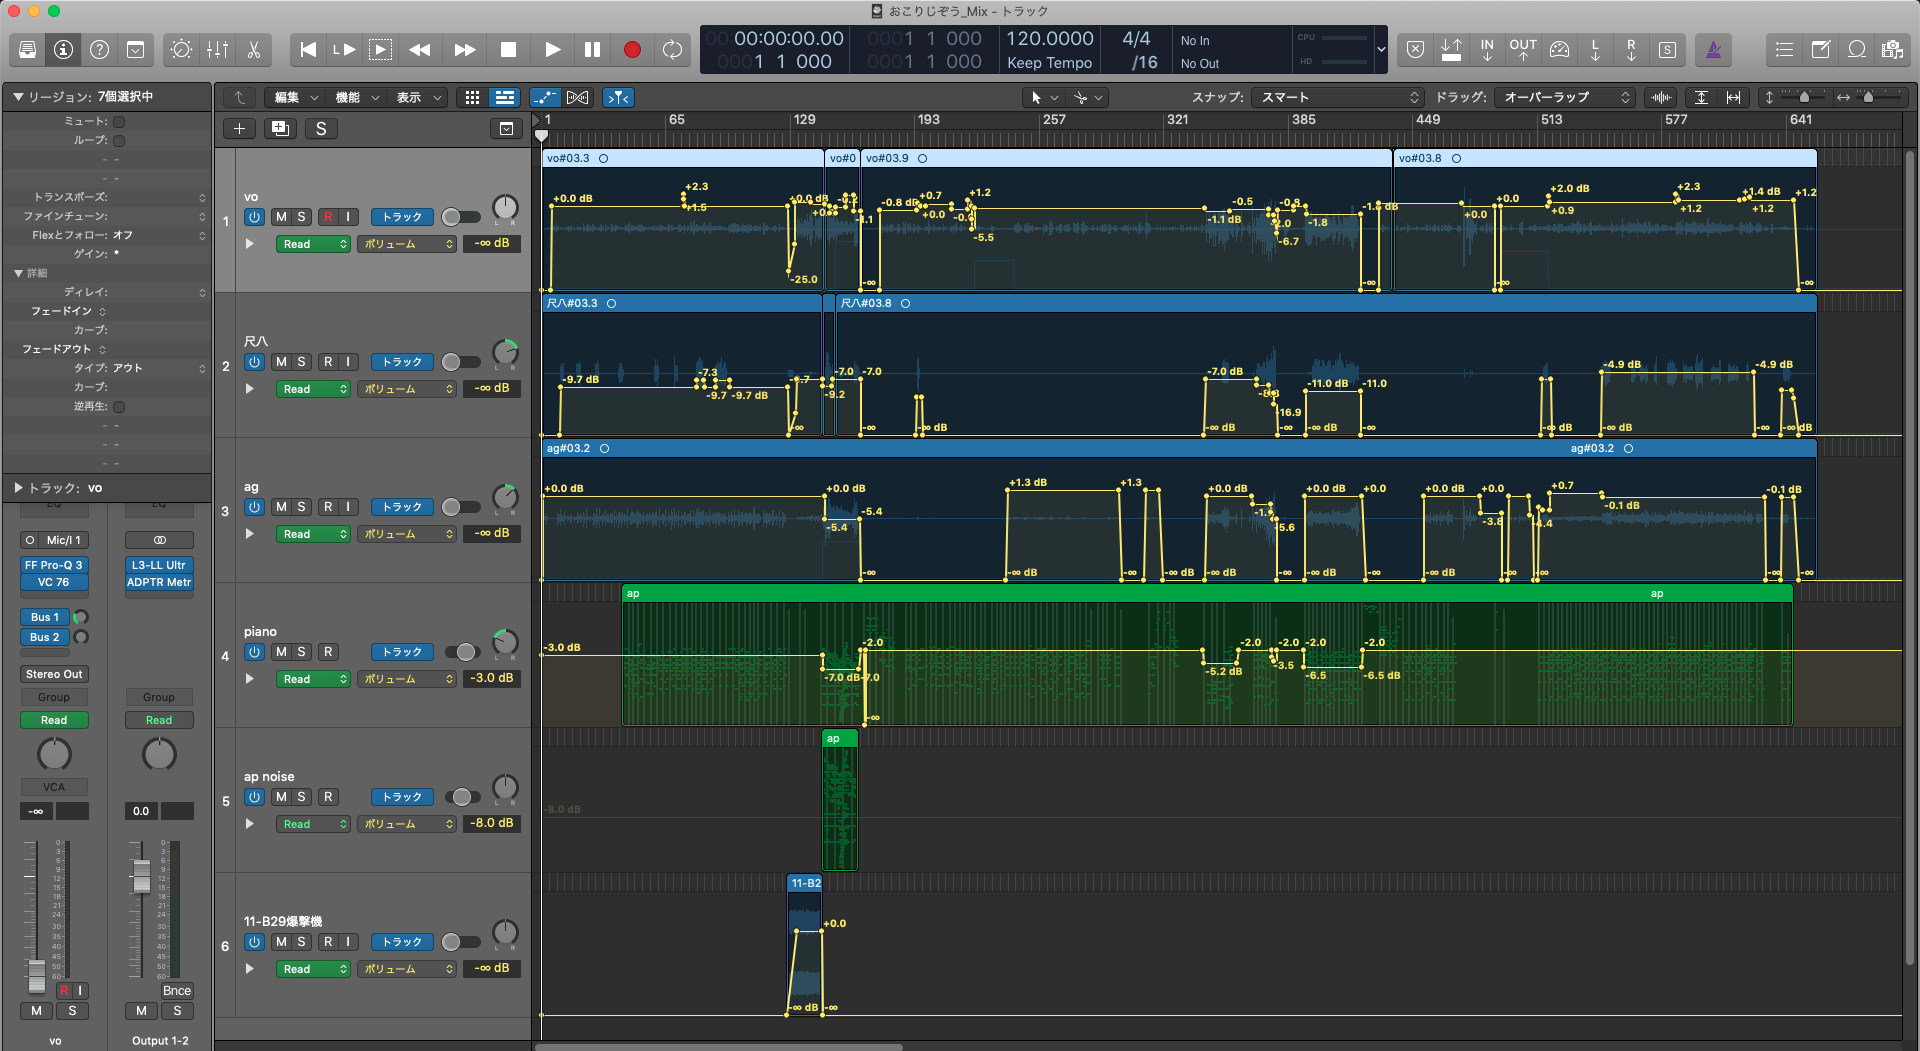Open the Scissors editors button
Screen dimensions: 1920x1051
click(254, 49)
